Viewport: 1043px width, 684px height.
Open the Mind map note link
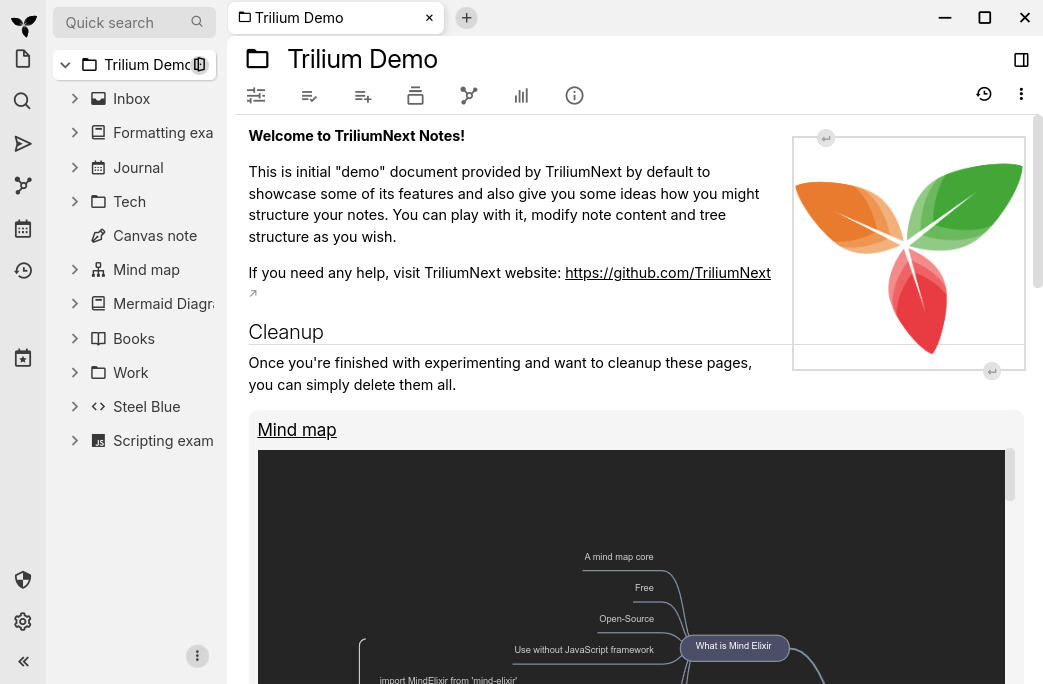(297, 430)
